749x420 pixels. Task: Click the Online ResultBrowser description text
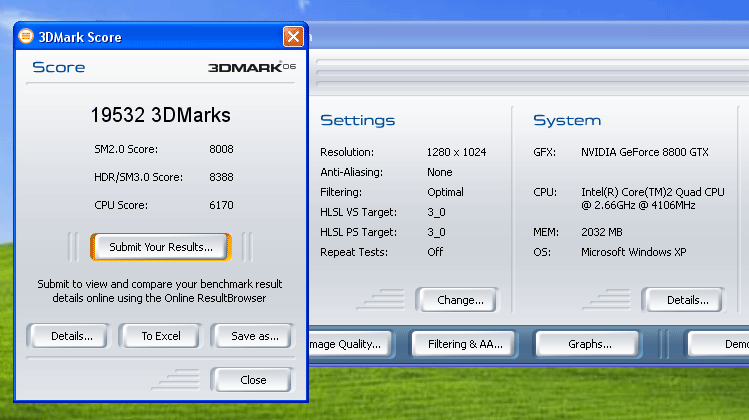(160, 291)
